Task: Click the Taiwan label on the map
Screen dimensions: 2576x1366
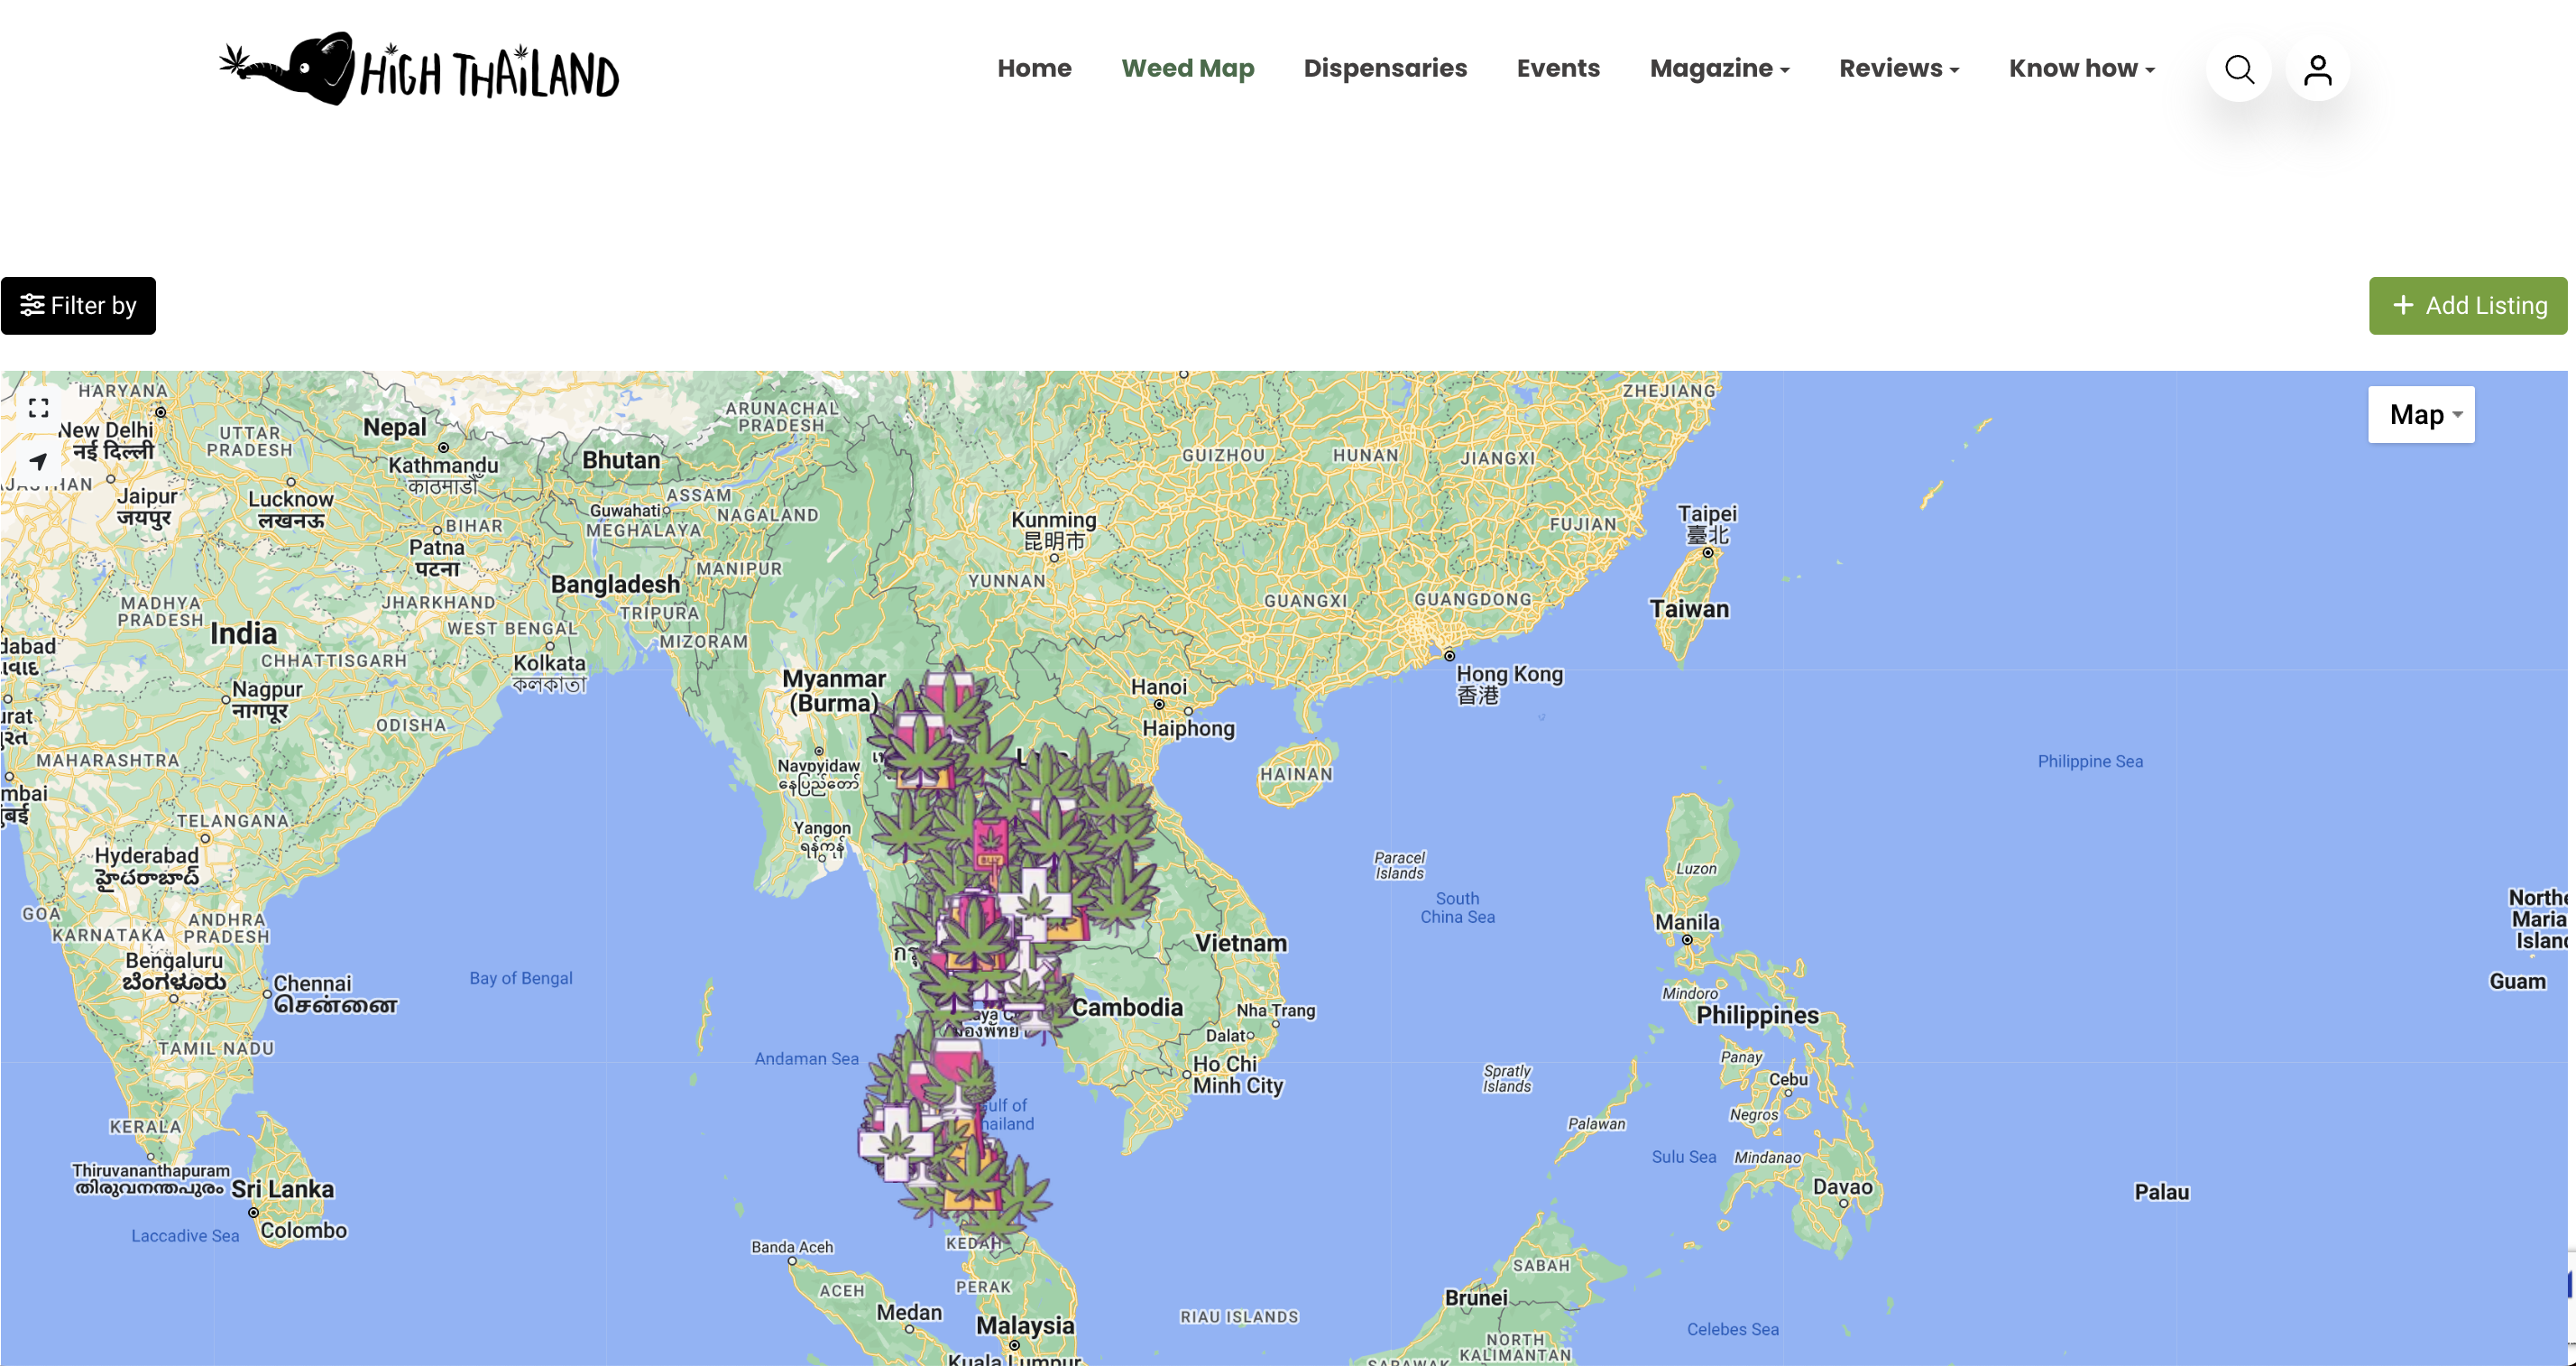Action: coord(1689,609)
